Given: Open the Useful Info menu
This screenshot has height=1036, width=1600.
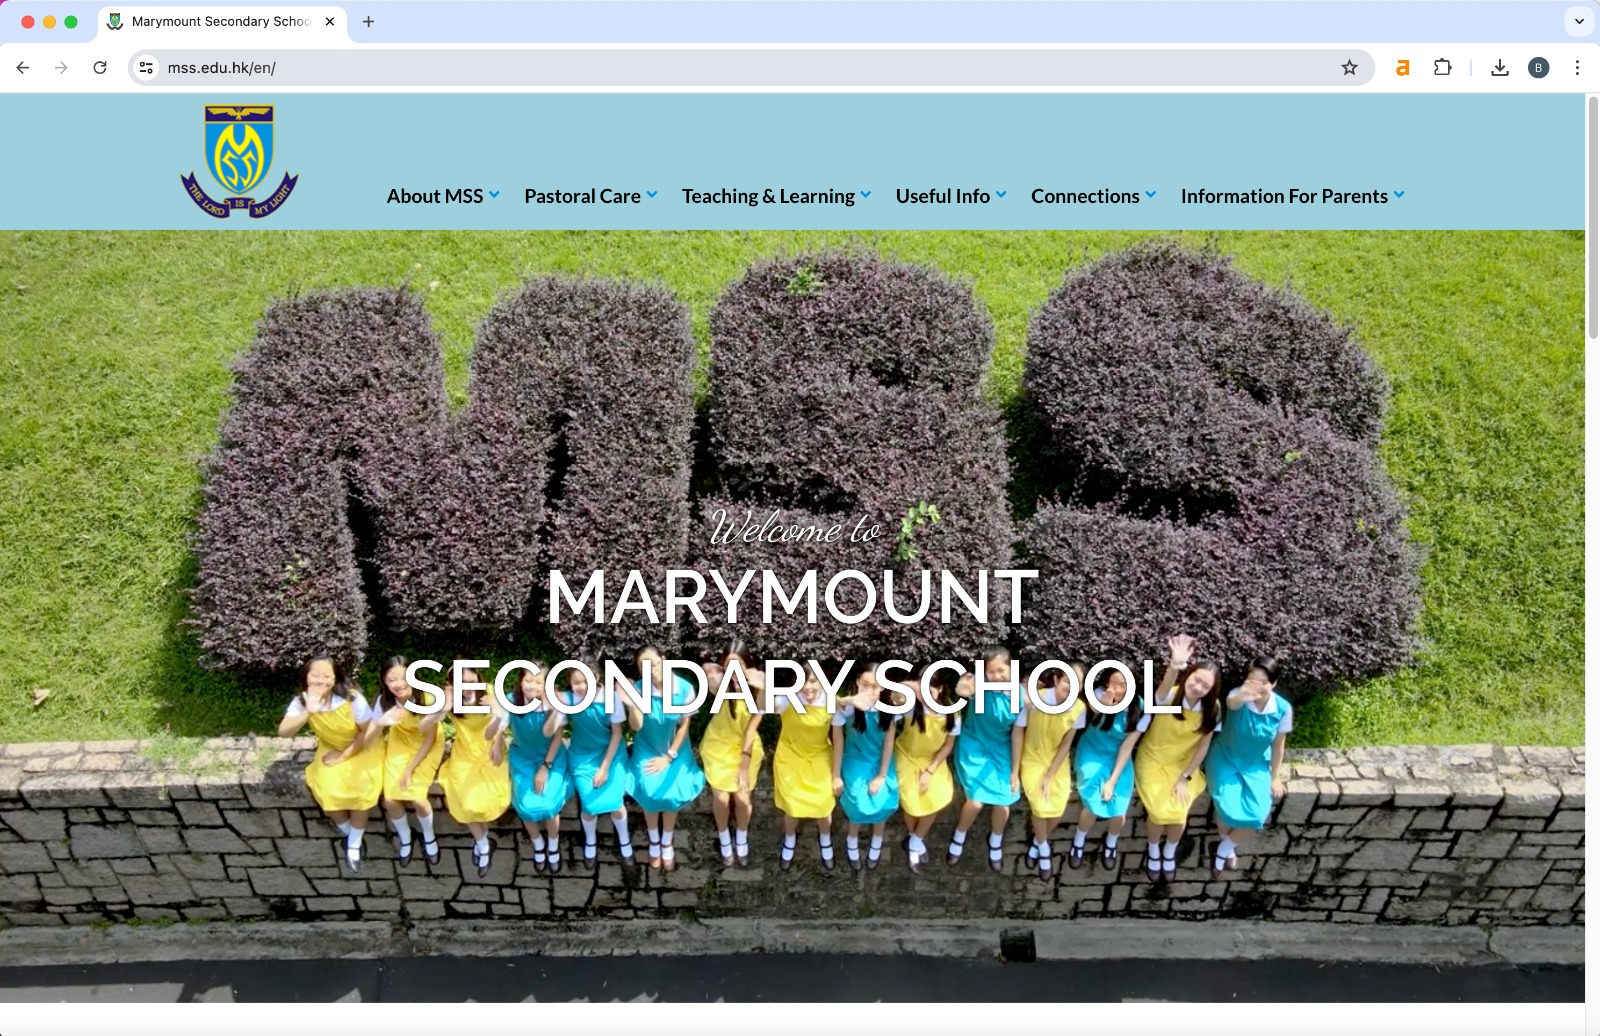Looking at the screenshot, I should coord(942,196).
